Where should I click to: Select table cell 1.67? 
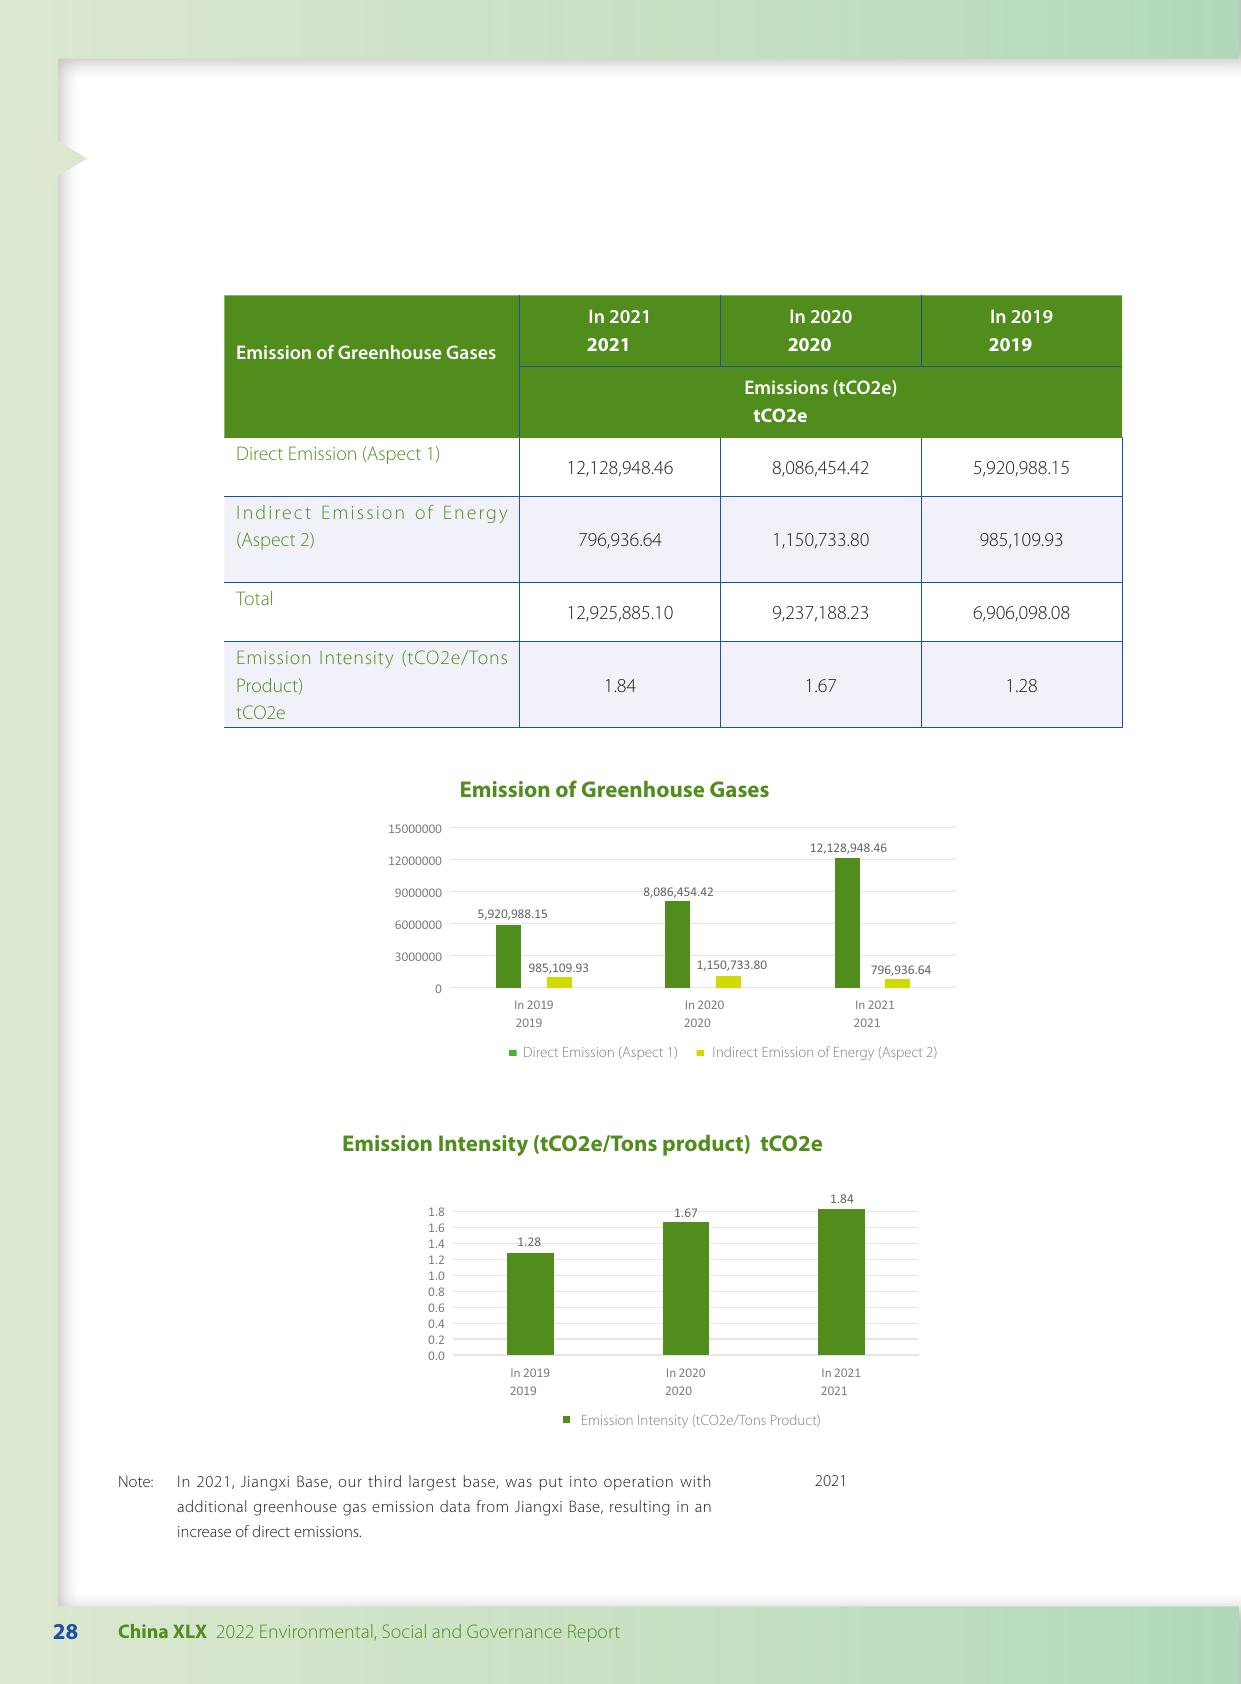coord(820,686)
